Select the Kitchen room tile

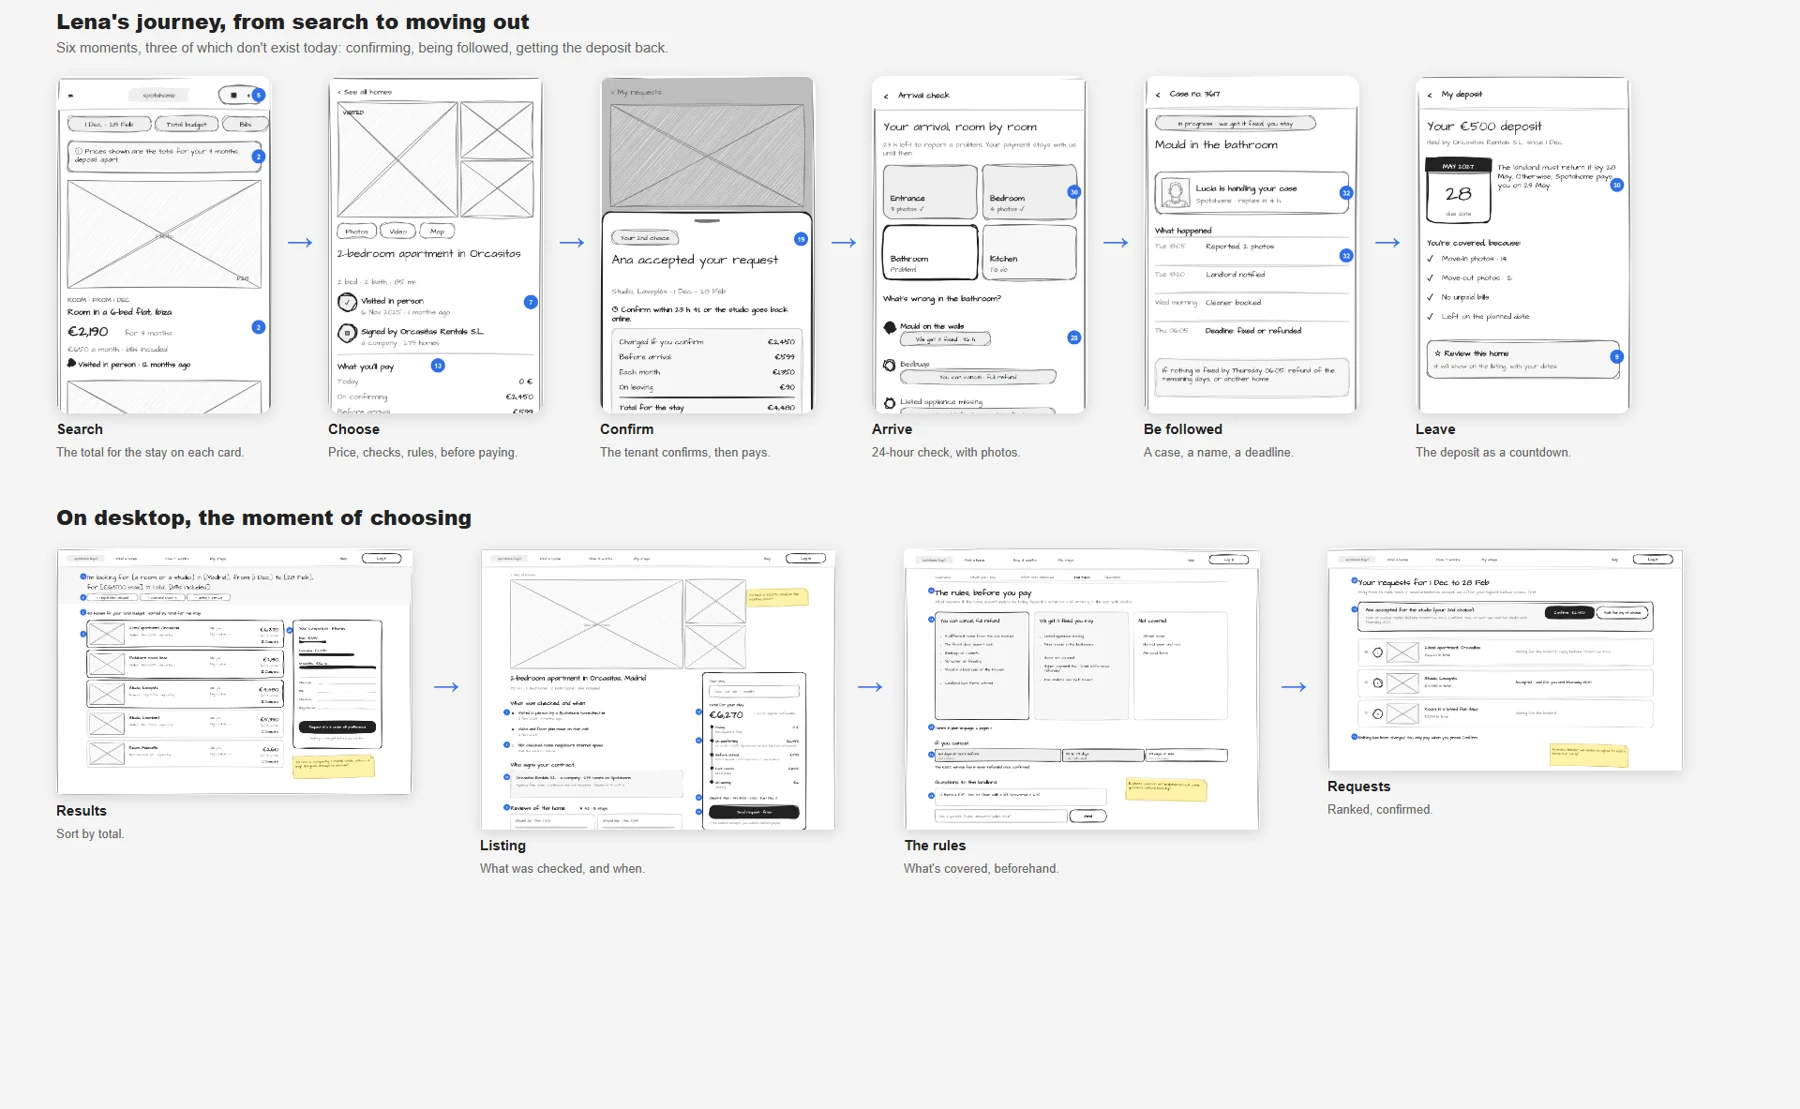tap(1029, 252)
